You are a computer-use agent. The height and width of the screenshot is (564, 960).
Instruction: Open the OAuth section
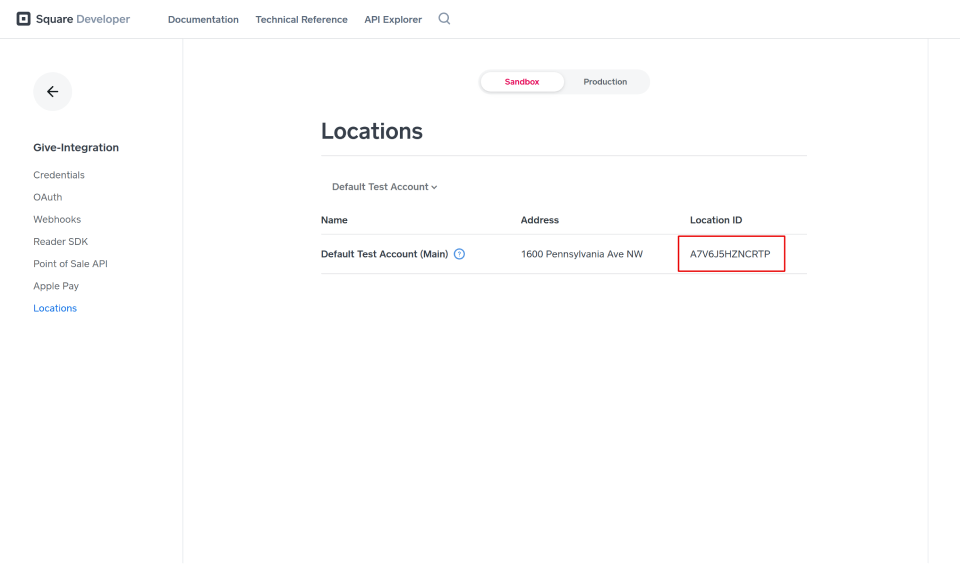(48, 197)
